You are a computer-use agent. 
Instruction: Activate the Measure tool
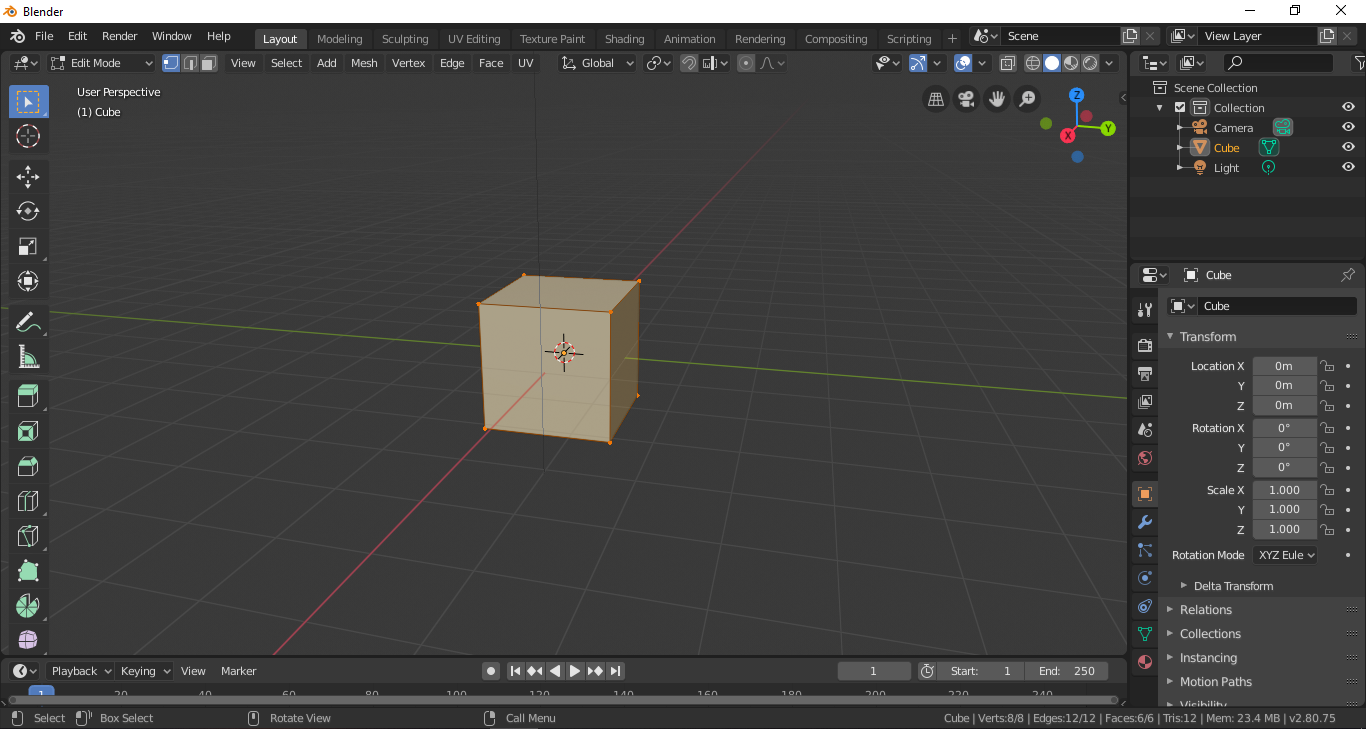28,357
